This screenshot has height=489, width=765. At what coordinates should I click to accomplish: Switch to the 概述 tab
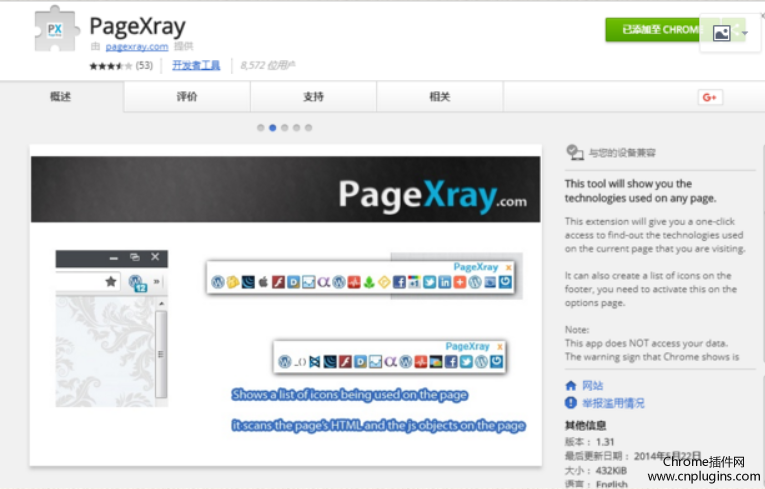click(x=61, y=97)
